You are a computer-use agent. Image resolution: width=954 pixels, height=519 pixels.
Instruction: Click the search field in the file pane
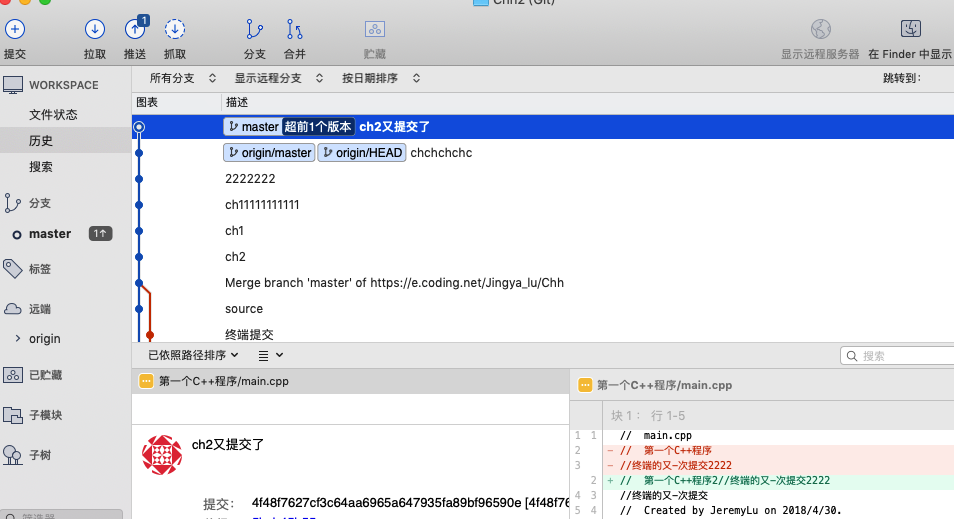pos(899,356)
